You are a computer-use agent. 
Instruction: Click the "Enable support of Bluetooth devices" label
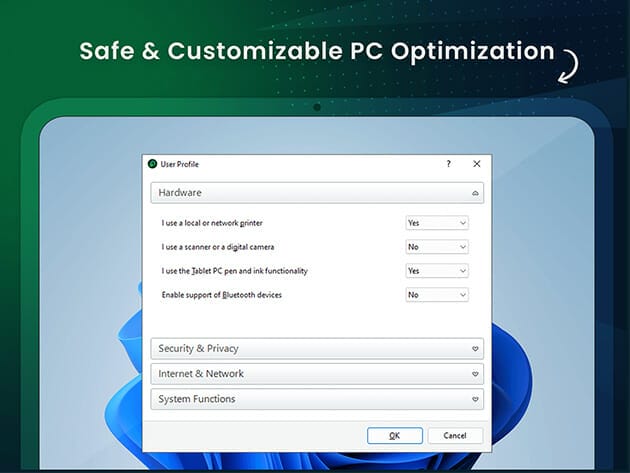tap(221, 295)
